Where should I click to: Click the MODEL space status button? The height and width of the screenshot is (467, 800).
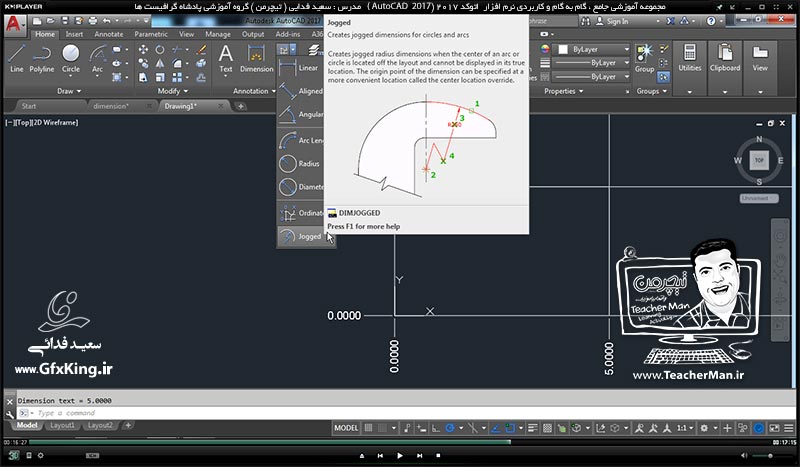346,428
